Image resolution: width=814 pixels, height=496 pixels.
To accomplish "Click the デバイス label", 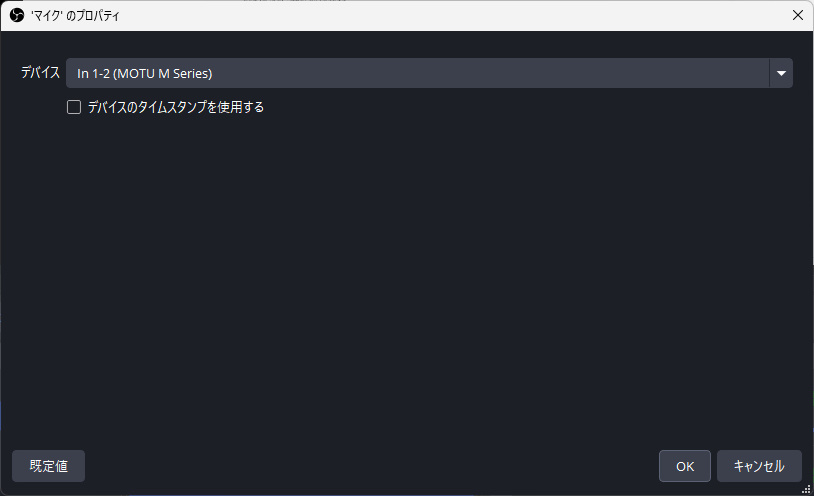I will pos(40,73).
